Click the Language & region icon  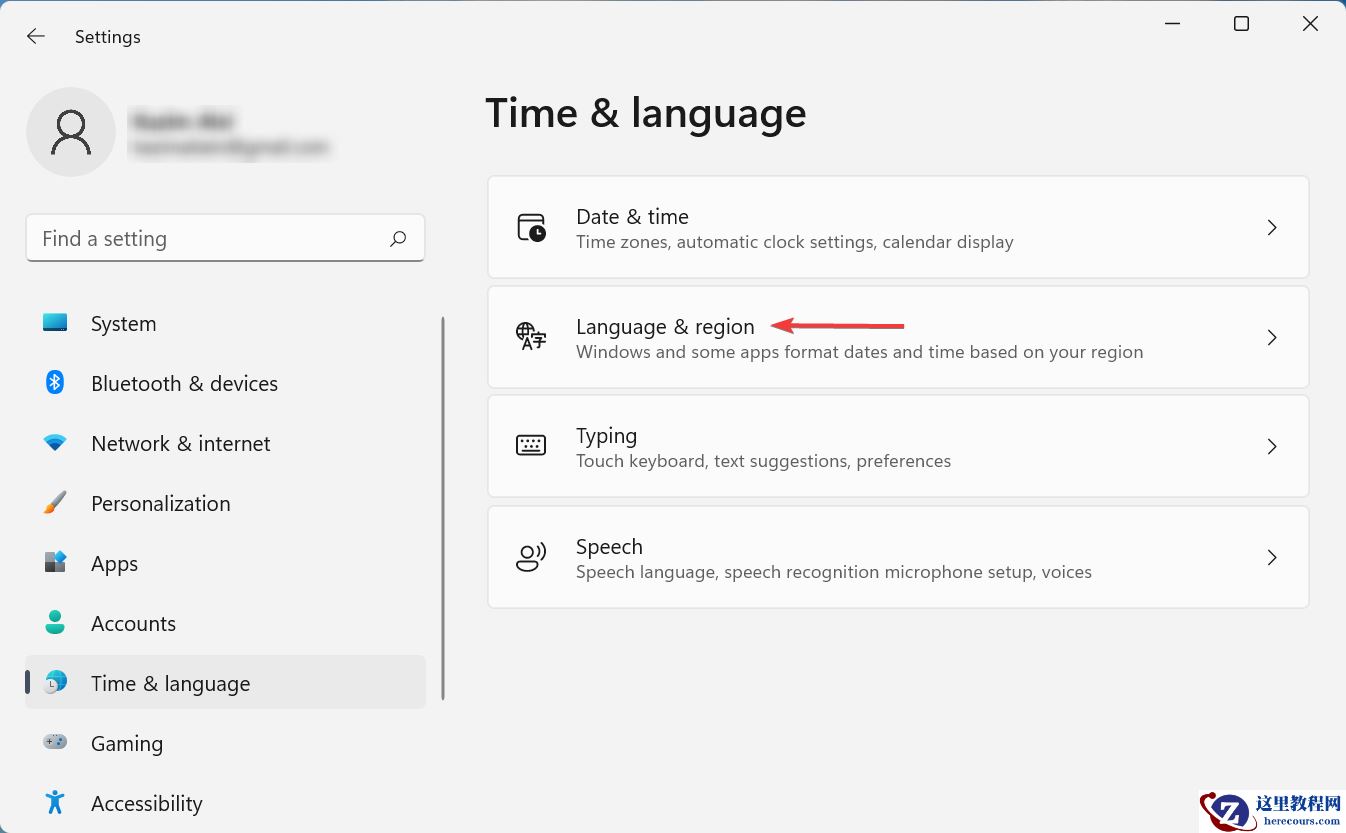coord(531,337)
